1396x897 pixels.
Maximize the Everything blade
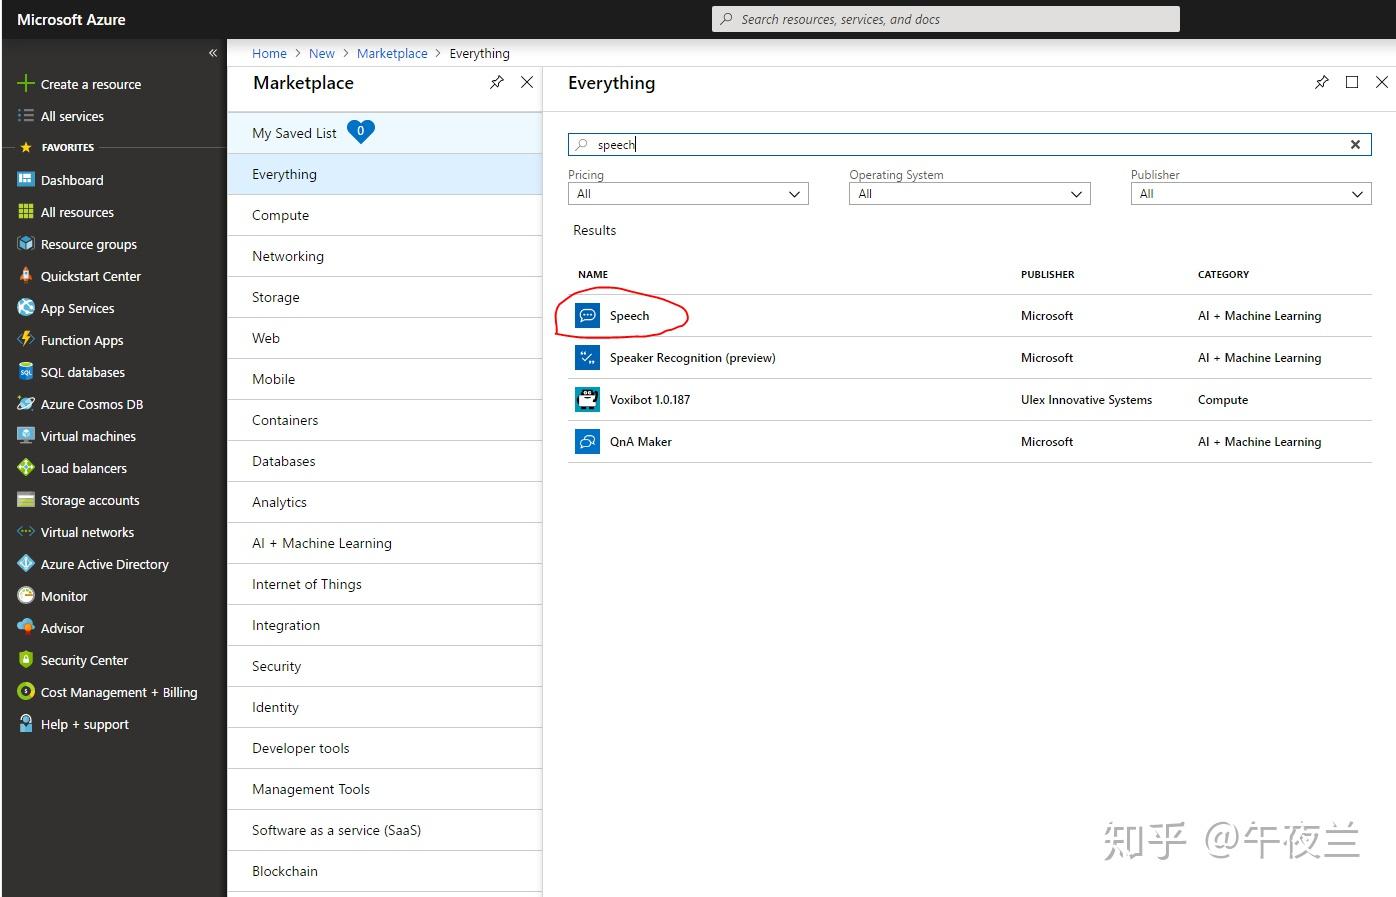1352,83
